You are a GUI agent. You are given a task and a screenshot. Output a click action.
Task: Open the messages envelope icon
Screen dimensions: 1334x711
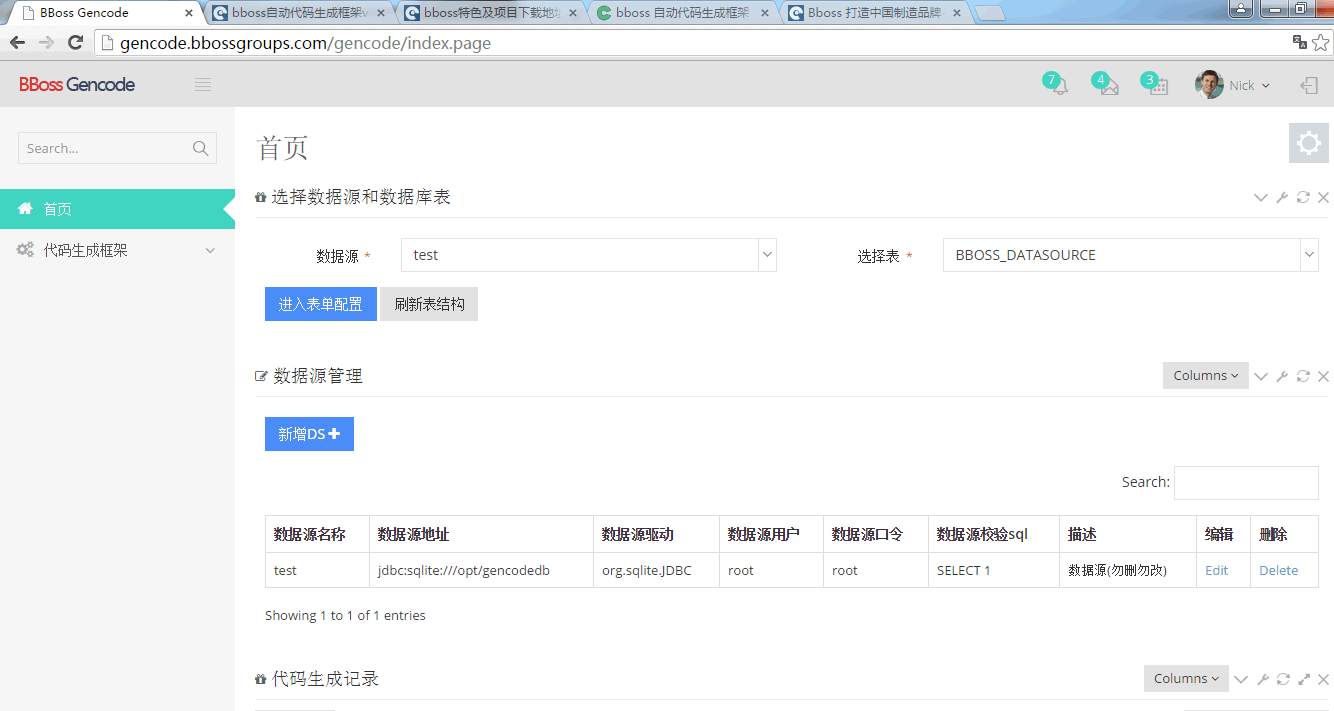1108,86
